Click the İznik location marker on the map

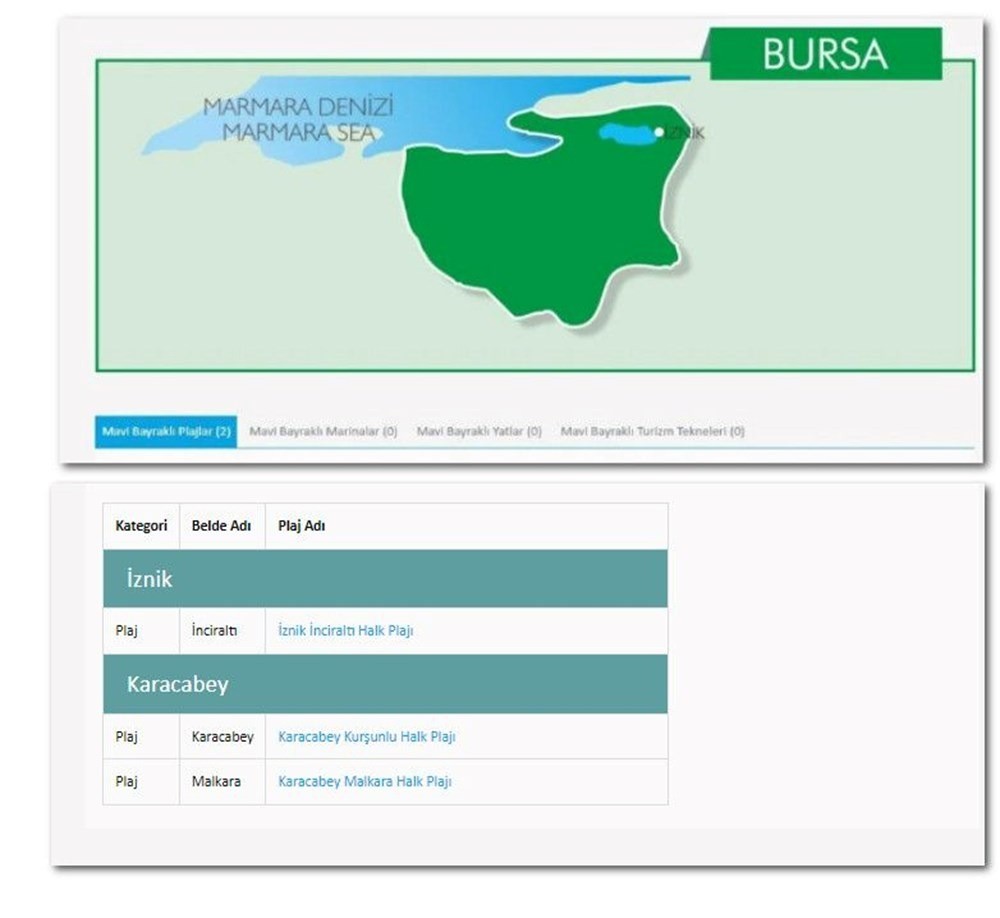pos(658,132)
